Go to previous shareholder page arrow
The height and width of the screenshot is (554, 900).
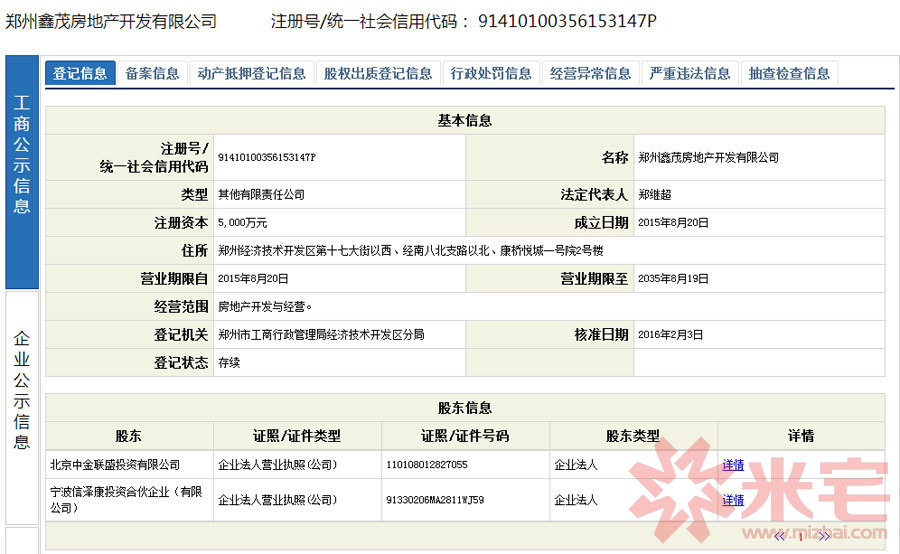coord(779,536)
